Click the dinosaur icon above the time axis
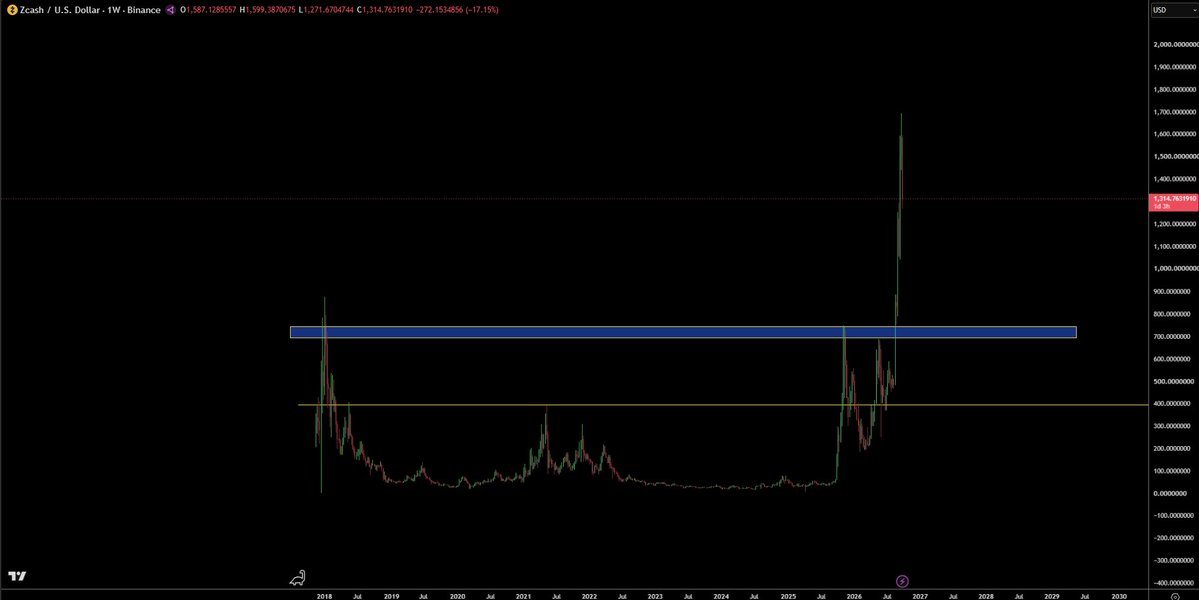The image size is (1199, 600). [x=297, y=578]
